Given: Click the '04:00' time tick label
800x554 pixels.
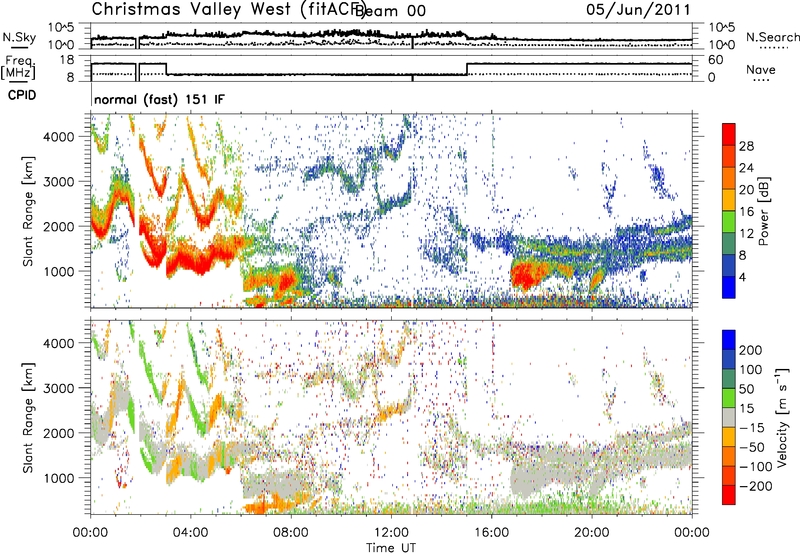Looking at the screenshot, I should coord(190,533).
